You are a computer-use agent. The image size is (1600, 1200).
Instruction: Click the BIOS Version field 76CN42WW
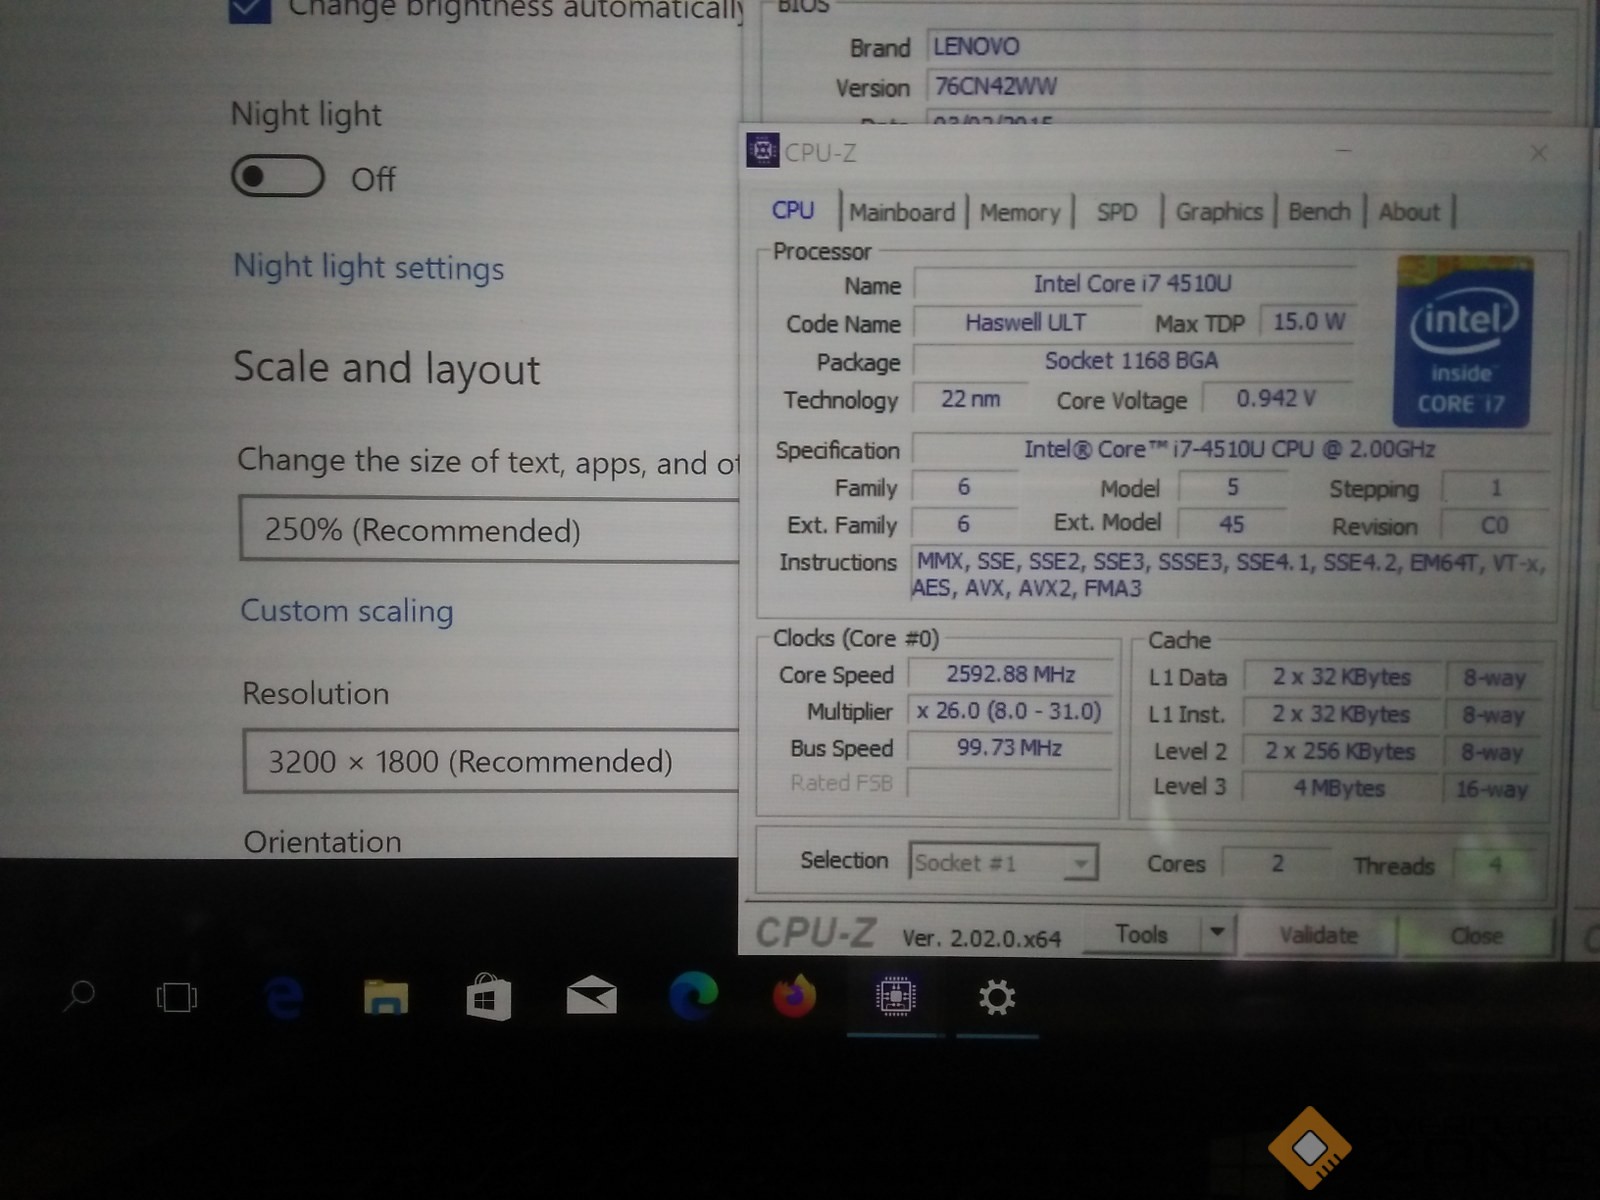click(x=1240, y=86)
